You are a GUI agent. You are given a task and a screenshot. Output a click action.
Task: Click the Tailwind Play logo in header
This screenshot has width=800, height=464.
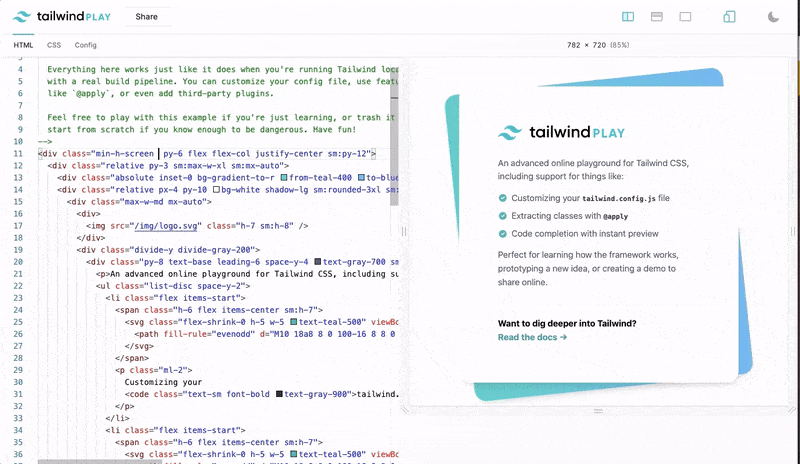tap(62, 16)
